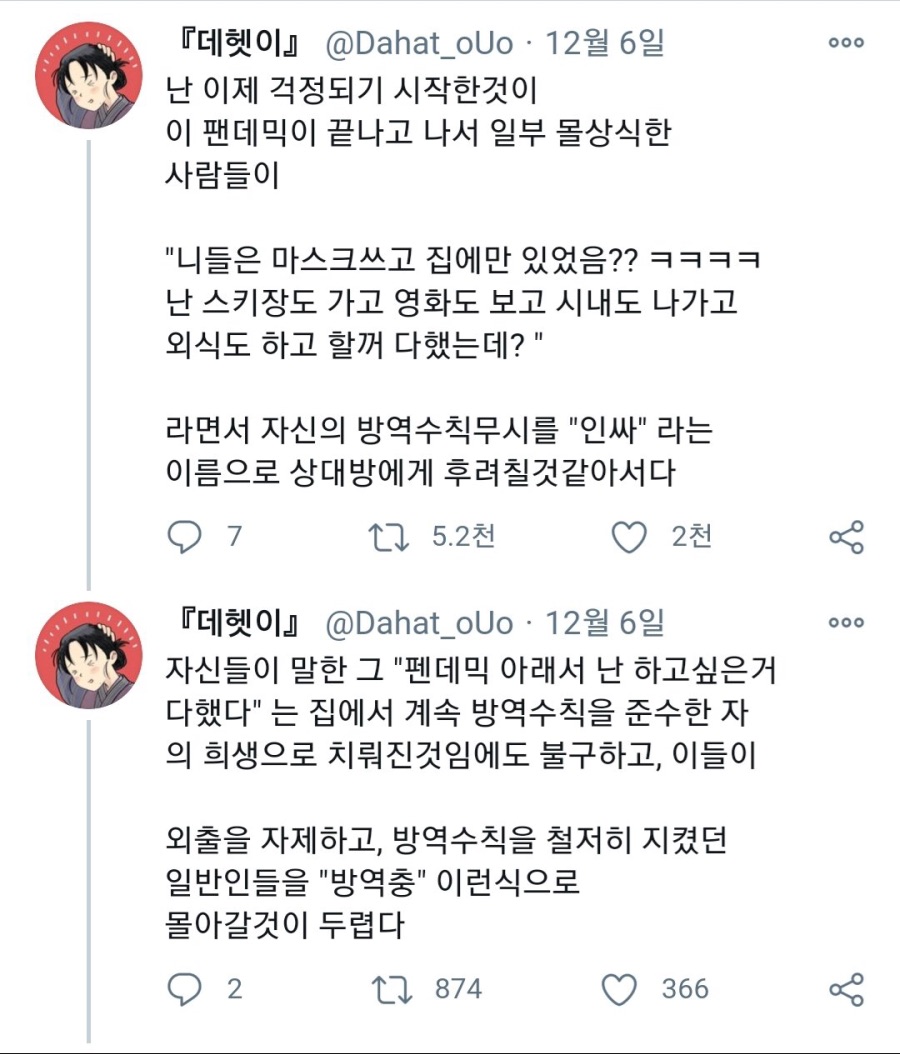Like the first tweet with 2천 likes

point(629,537)
